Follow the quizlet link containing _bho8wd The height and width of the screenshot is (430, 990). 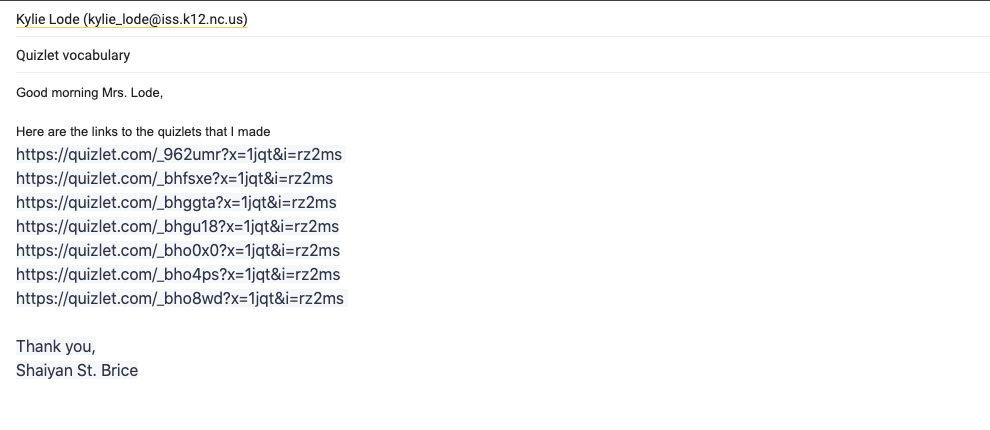[180, 299]
